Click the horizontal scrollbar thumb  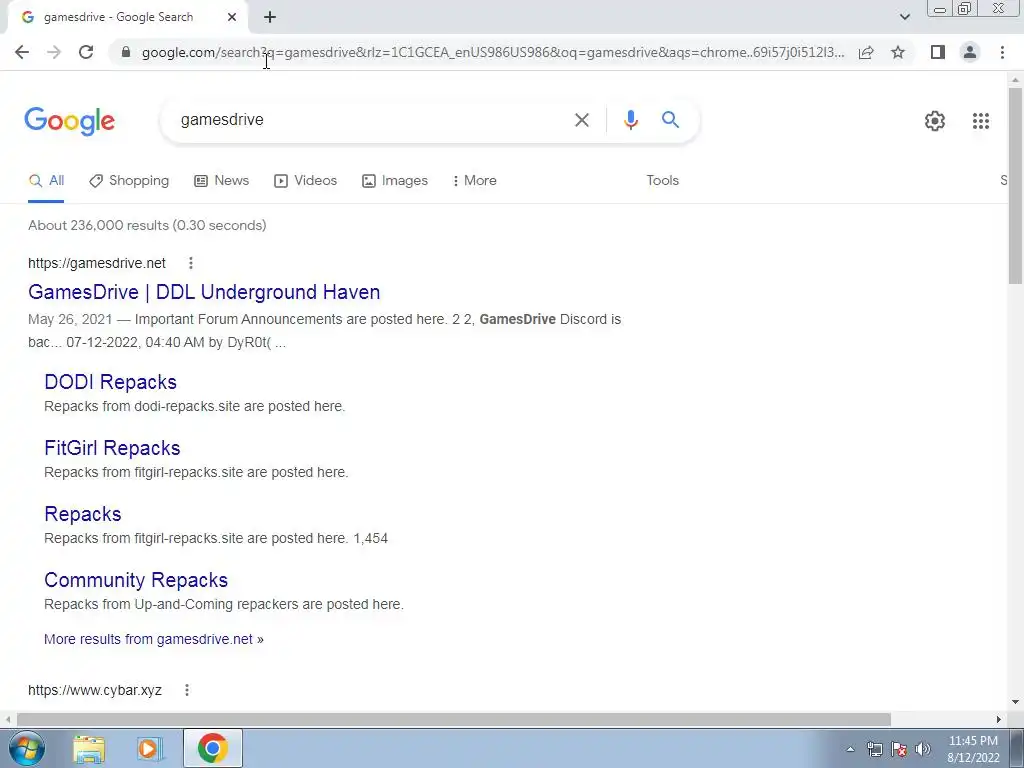453,719
